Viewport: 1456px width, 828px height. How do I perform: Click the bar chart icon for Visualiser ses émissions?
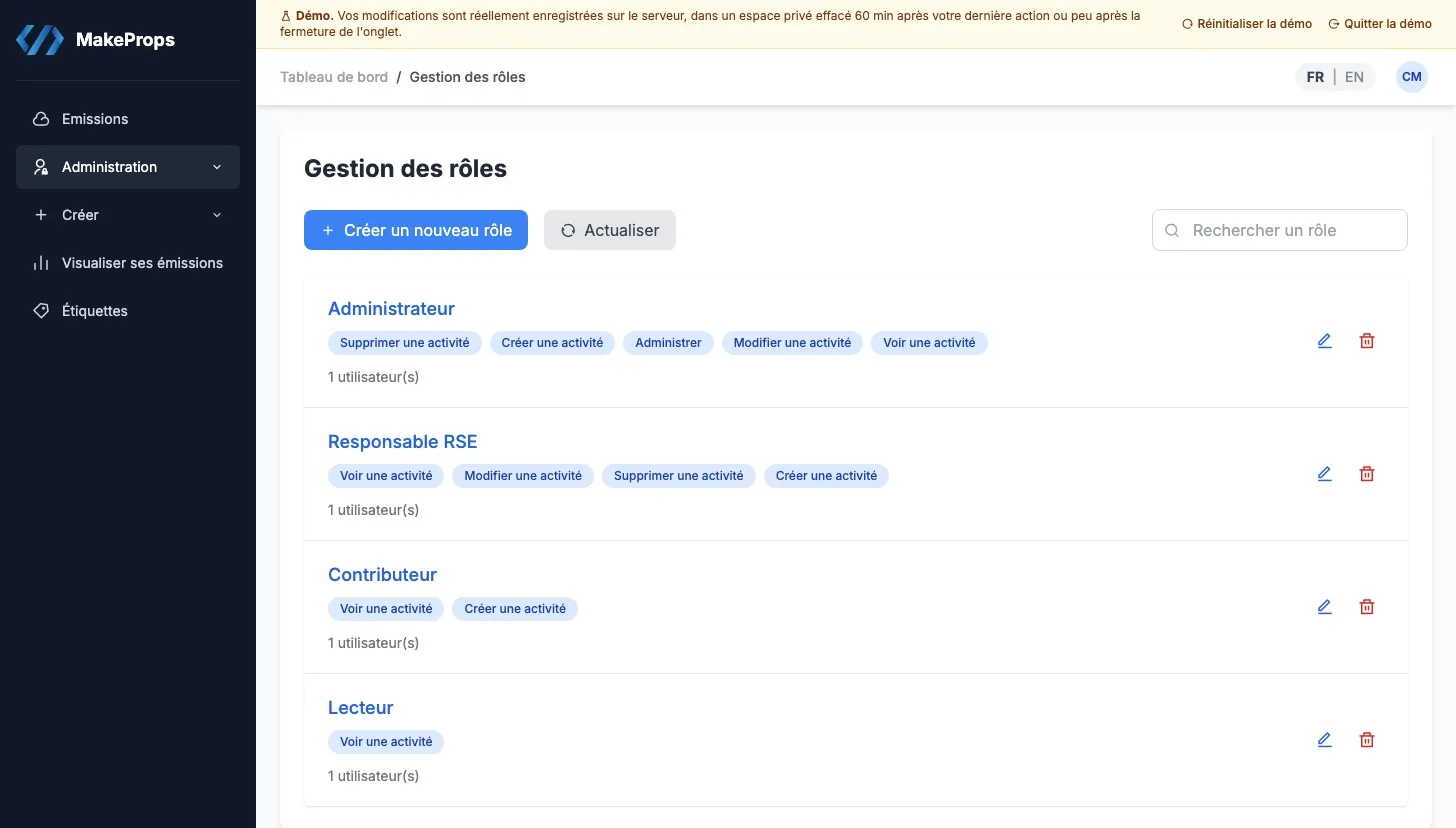41,263
